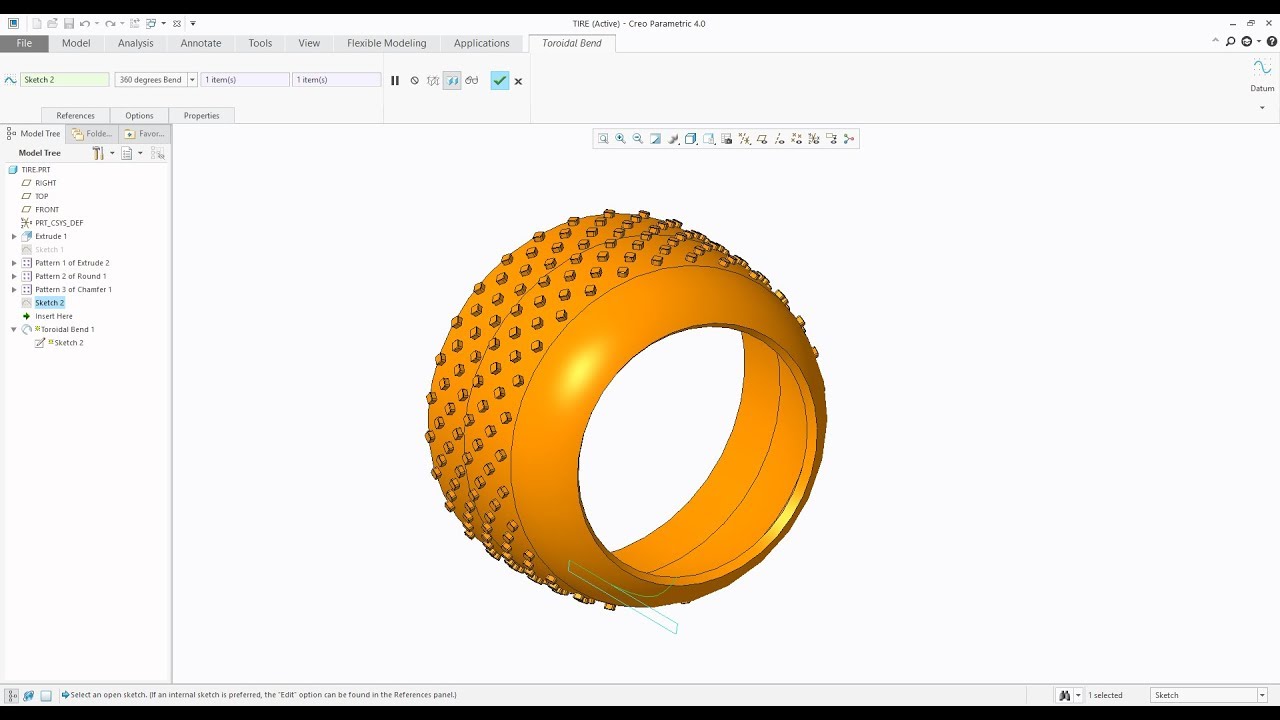Open the quick access toolbar customize arrow
The height and width of the screenshot is (720, 1280).
(193, 23)
